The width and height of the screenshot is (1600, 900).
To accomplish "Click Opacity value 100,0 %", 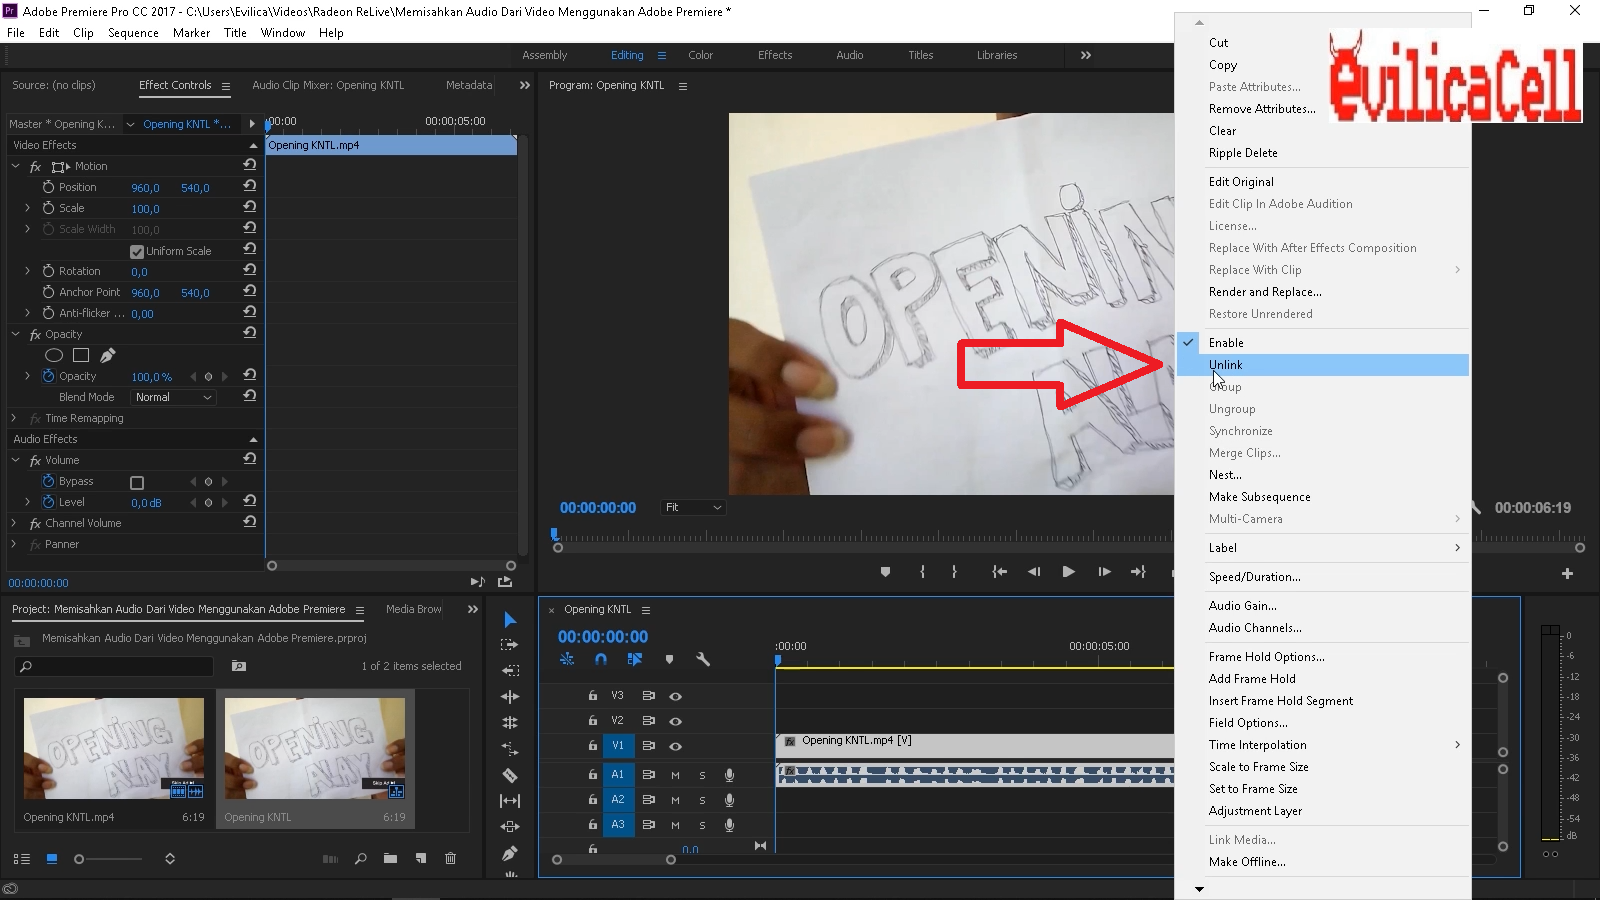I will tap(152, 377).
